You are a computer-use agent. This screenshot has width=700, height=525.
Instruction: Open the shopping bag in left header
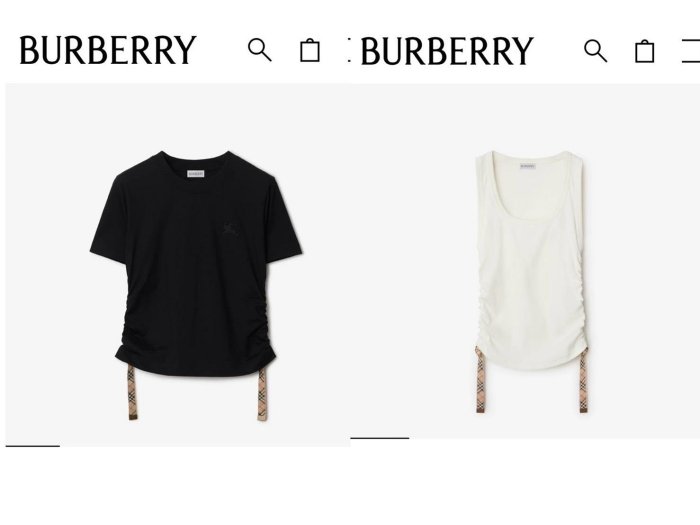point(309,50)
